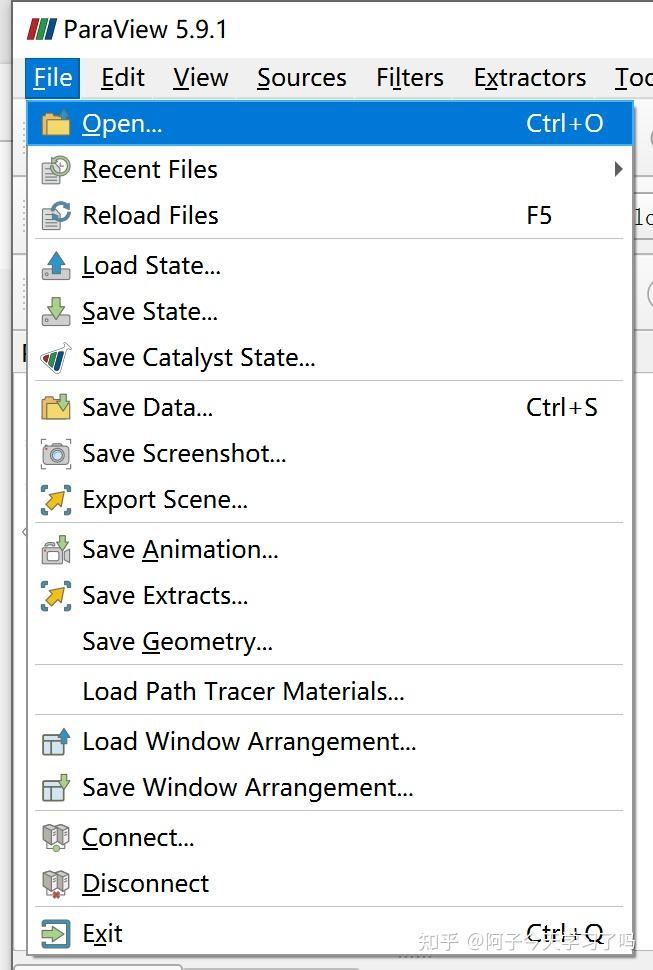Click the Reload Files refresh icon
This screenshot has height=970, width=653.
[x=56, y=215]
